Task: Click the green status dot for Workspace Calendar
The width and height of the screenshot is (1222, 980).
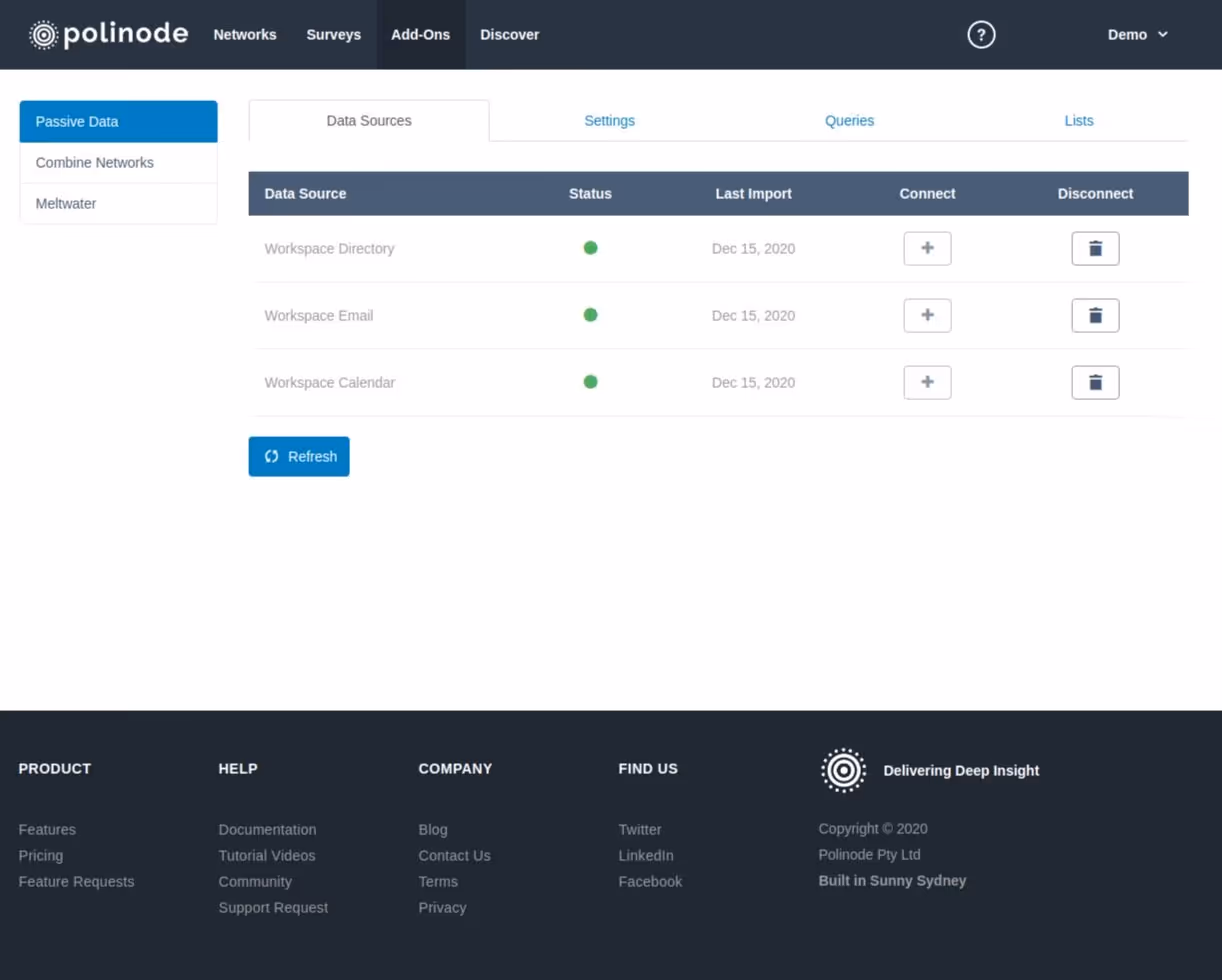Action: point(590,381)
